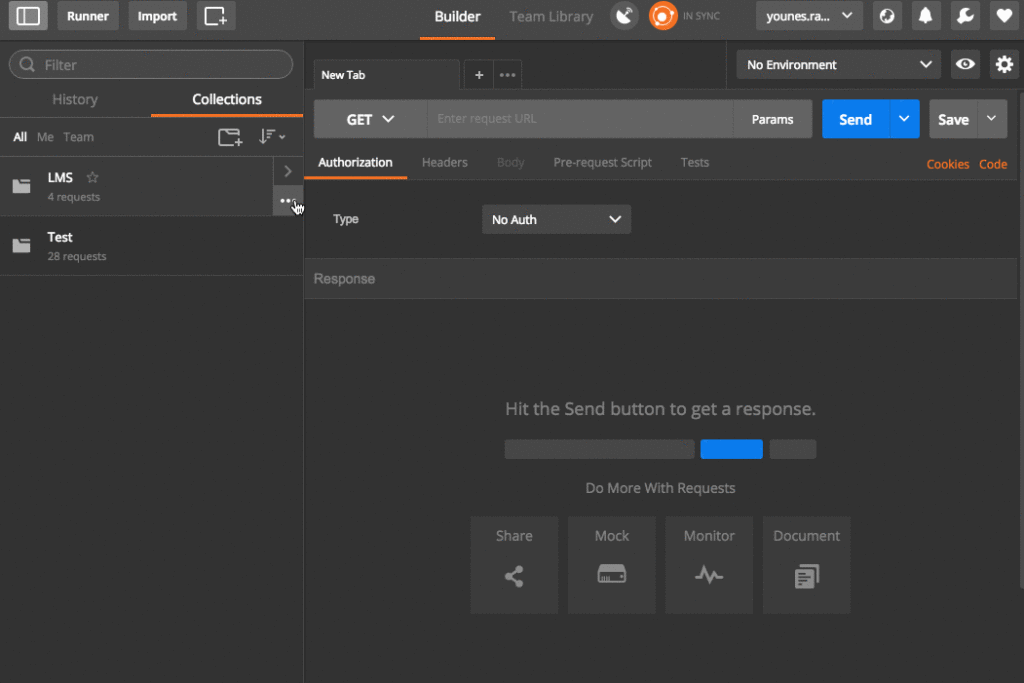Add a new request tab

click(479, 75)
